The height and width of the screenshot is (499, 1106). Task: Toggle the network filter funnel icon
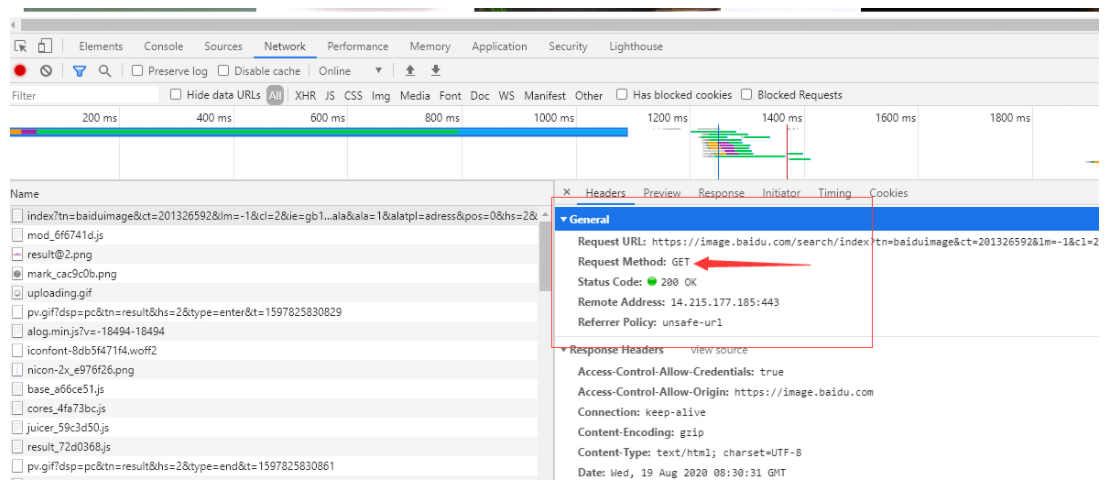(x=79, y=71)
